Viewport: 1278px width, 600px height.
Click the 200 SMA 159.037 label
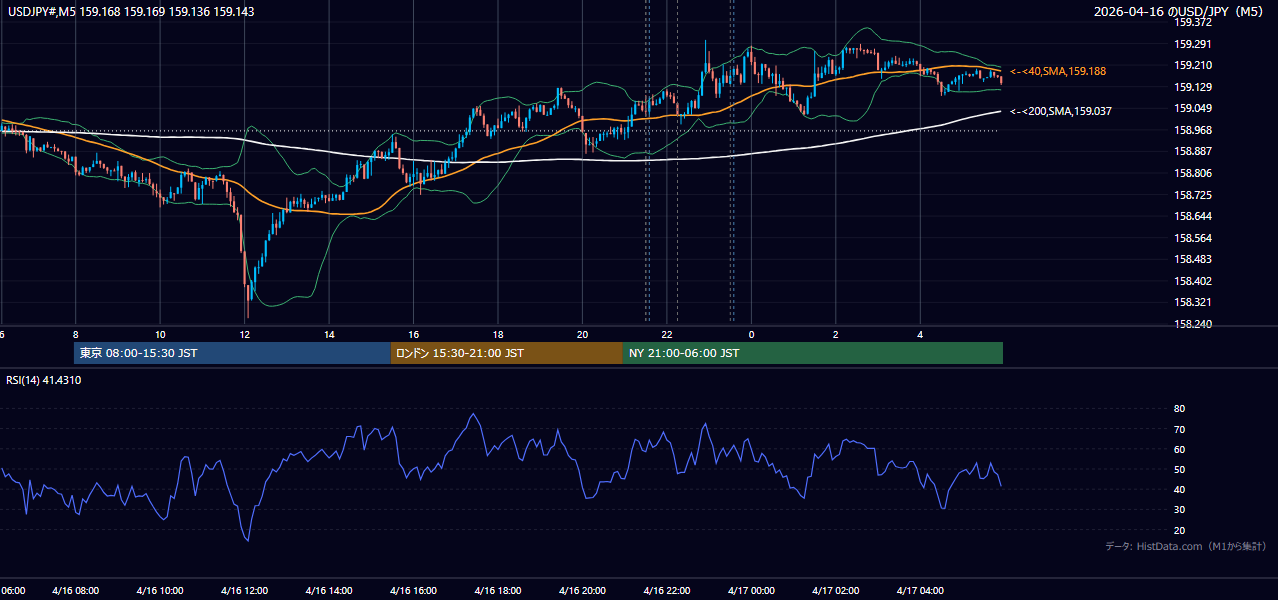point(1061,111)
